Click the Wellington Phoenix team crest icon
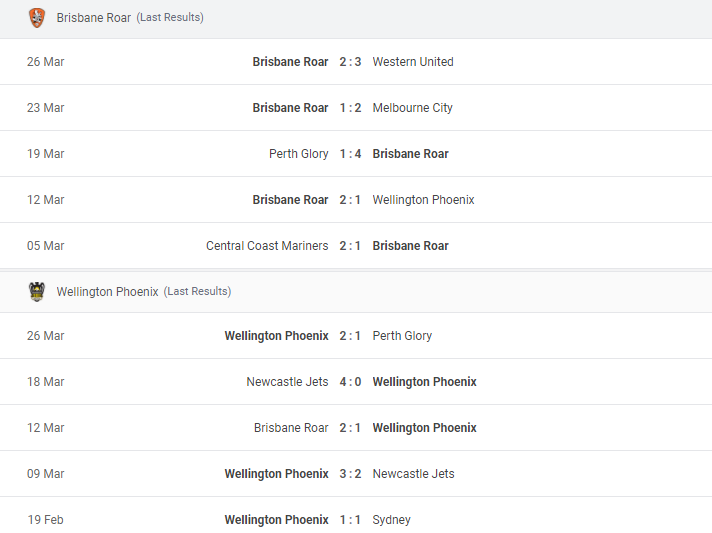The height and width of the screenshot is (533, 712). (x=37, y=291)
